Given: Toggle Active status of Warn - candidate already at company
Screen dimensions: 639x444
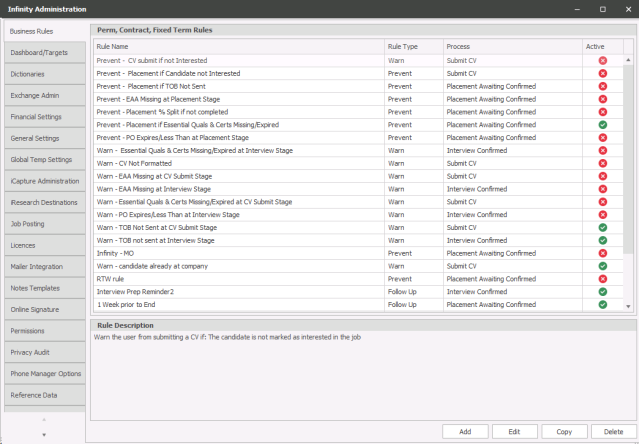Looking at the screenshot, I should click(603, 266).
